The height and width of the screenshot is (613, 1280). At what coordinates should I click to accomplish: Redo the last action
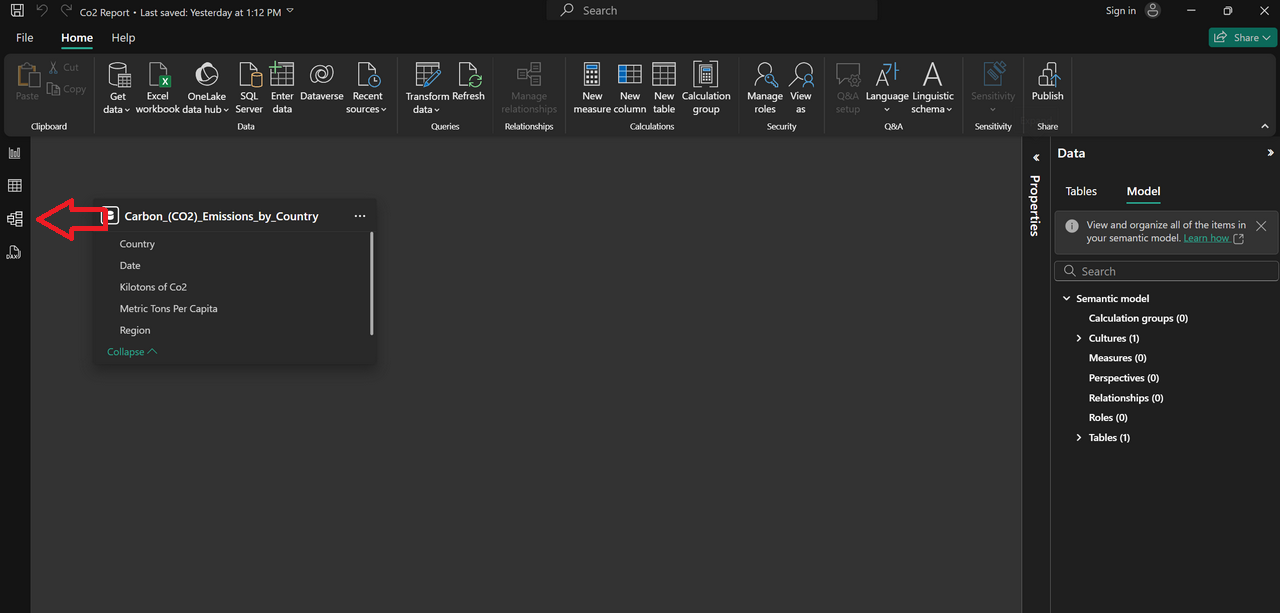66,10
